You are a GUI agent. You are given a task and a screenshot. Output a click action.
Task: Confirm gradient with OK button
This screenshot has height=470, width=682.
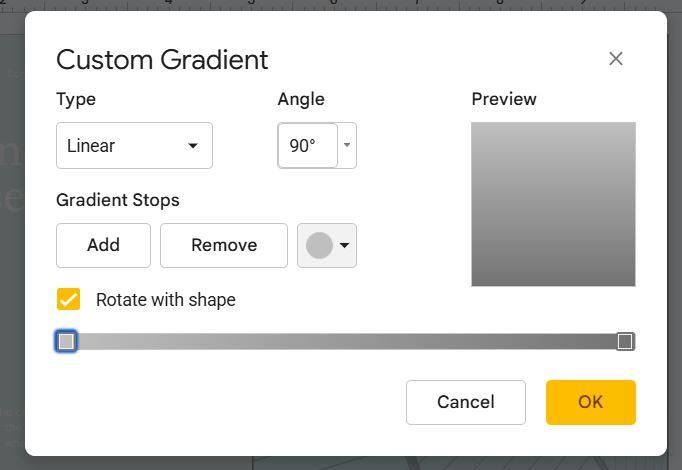pyautogui.click(x=591, y=402)
